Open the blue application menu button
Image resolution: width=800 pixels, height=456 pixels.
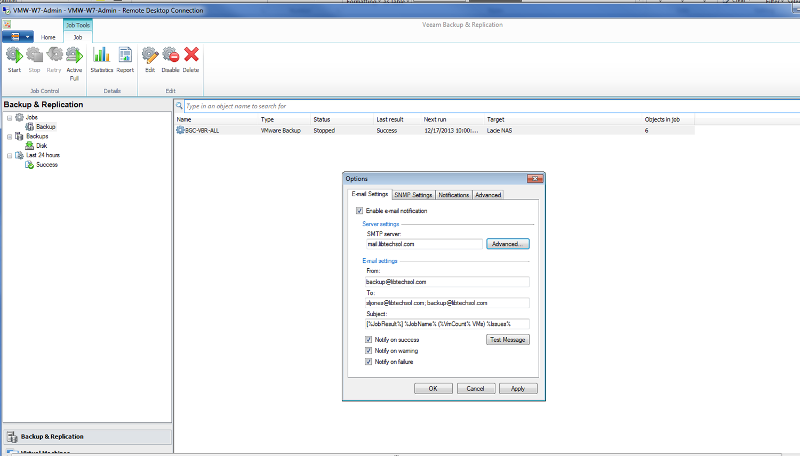(18, 37)
